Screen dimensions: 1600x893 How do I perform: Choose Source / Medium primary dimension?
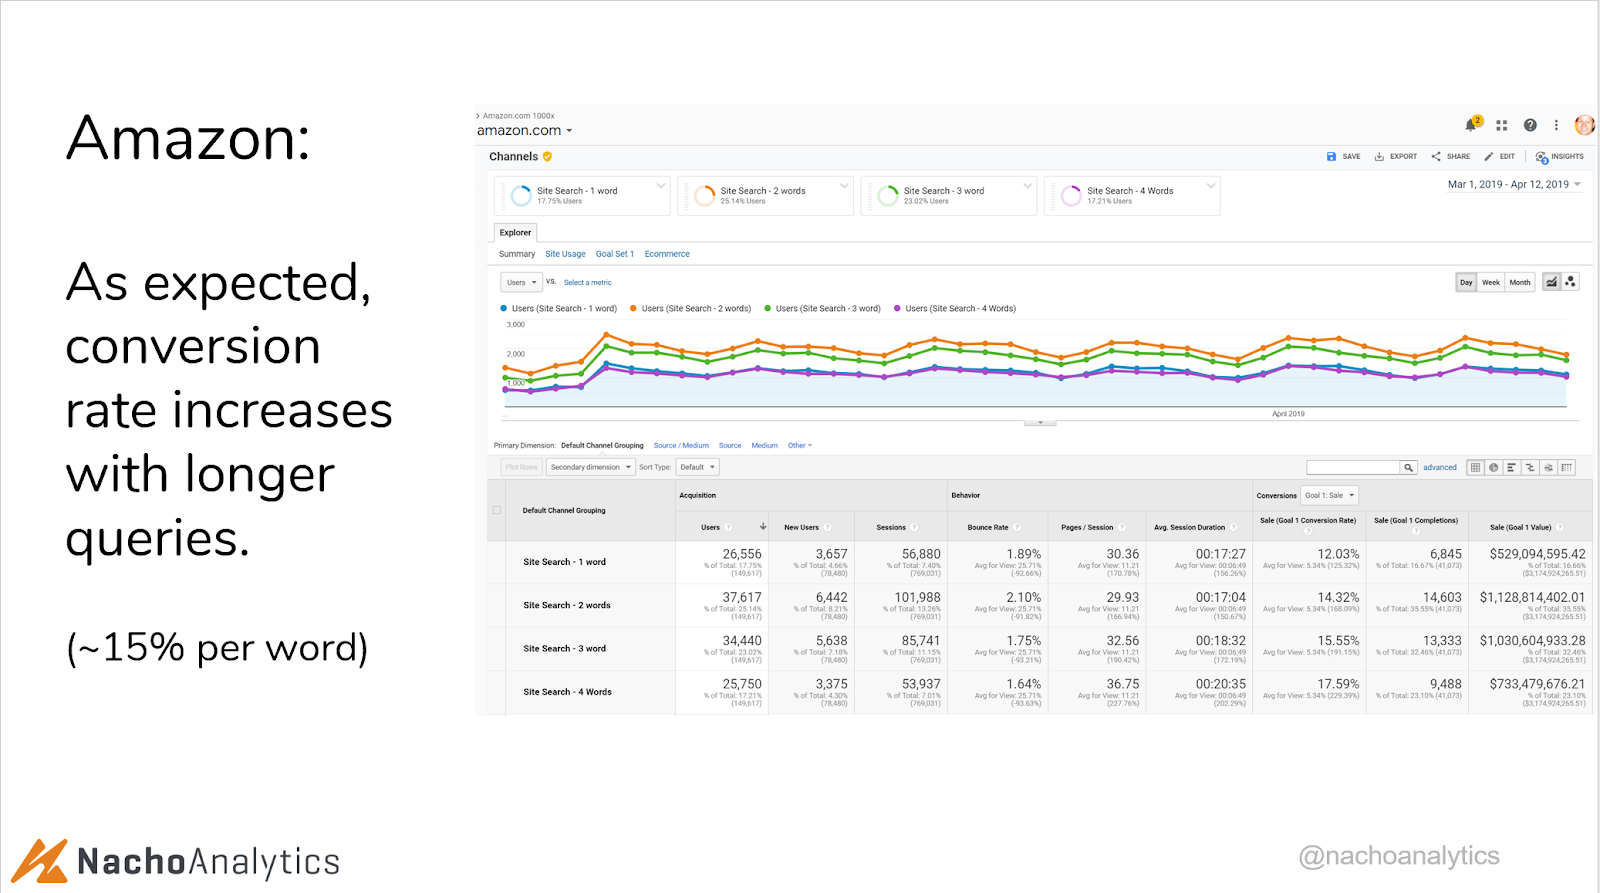681,446
